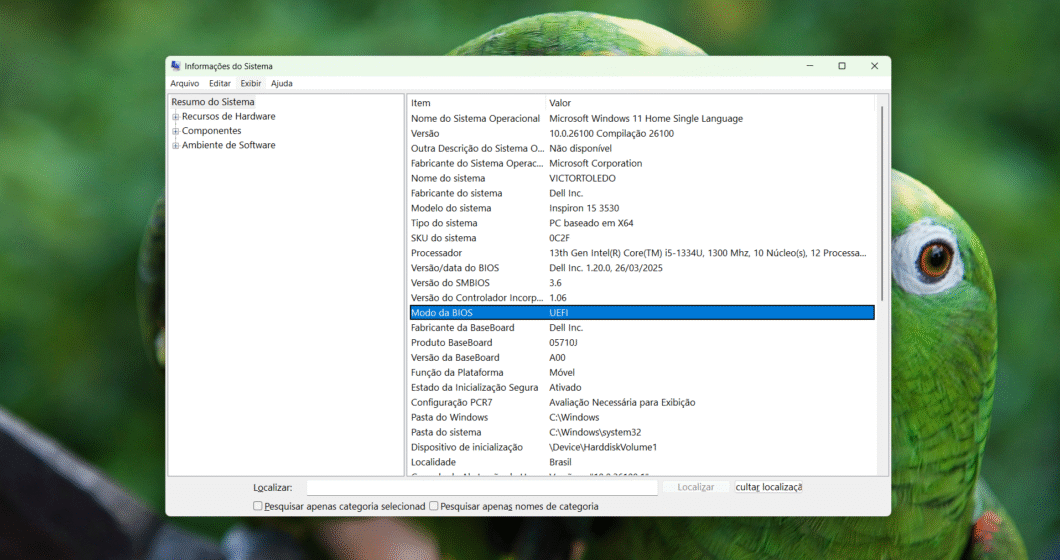Image resolution: width=1060 pixels, height=560 pixels.
Task: Select the Configuração PCR7 row
Action: click(x=642, y=402)
